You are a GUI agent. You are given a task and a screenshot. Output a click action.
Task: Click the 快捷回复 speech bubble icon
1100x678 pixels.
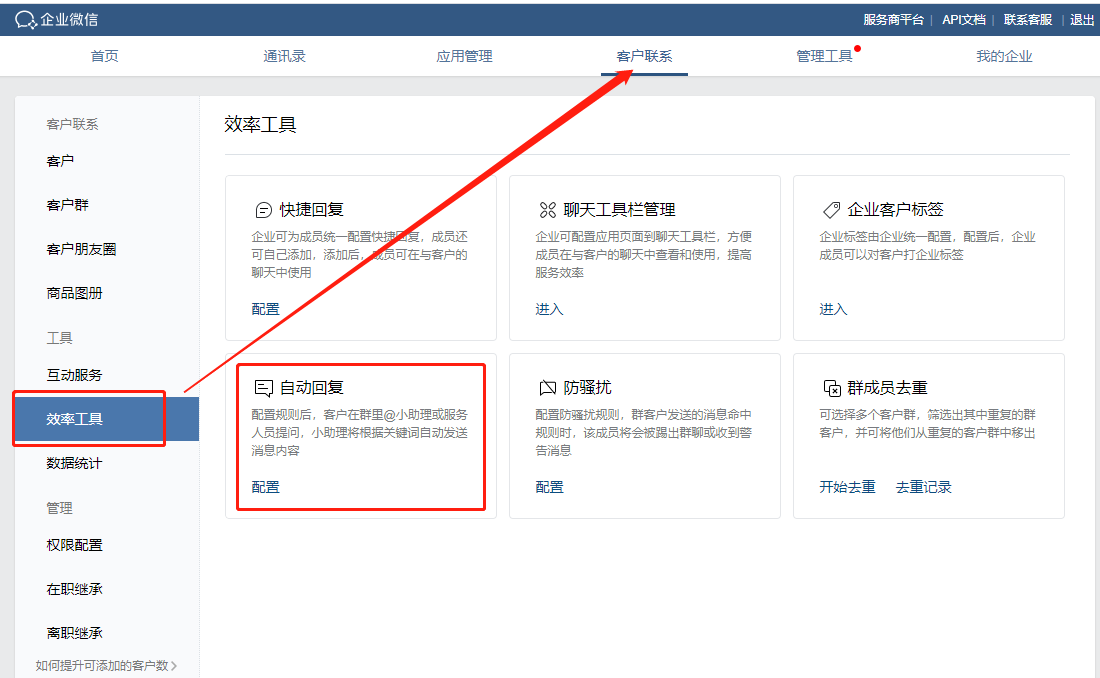click(263, 210)
